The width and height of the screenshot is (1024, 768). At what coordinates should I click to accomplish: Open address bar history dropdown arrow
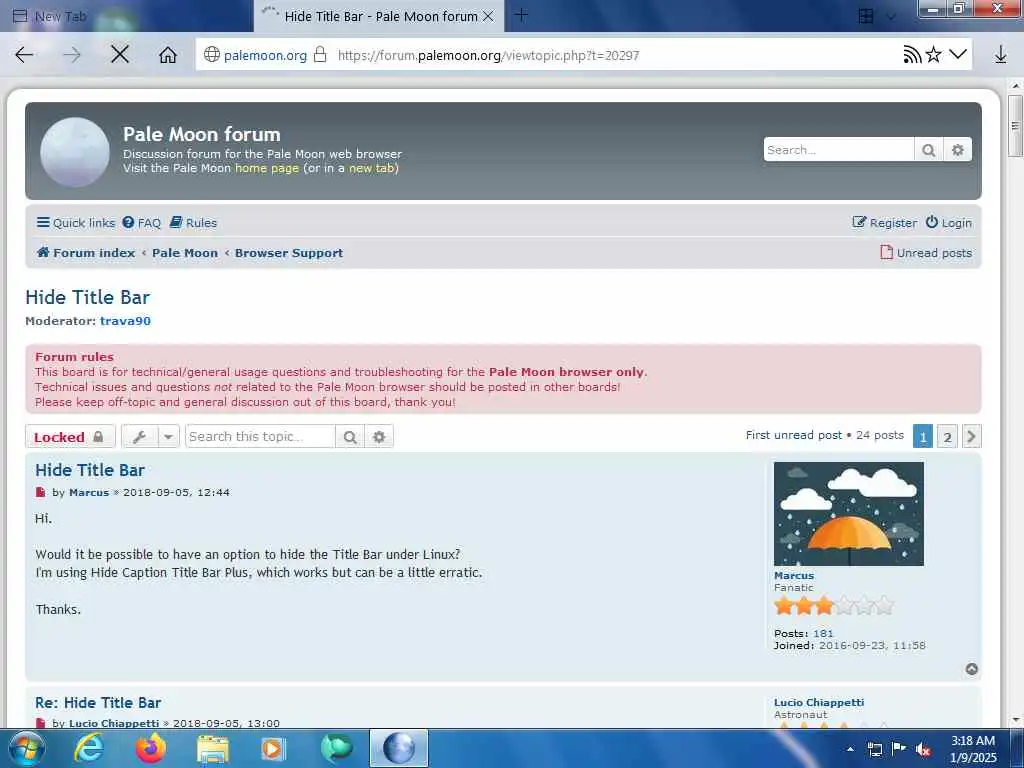(x=957, y=54)
